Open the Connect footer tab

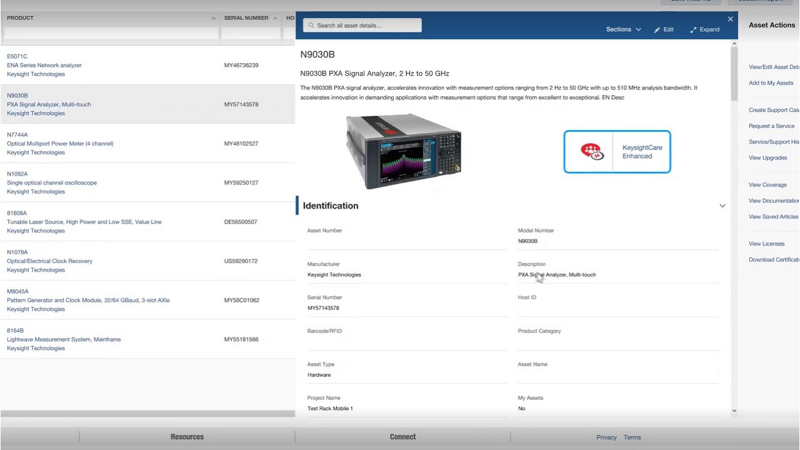402,437
